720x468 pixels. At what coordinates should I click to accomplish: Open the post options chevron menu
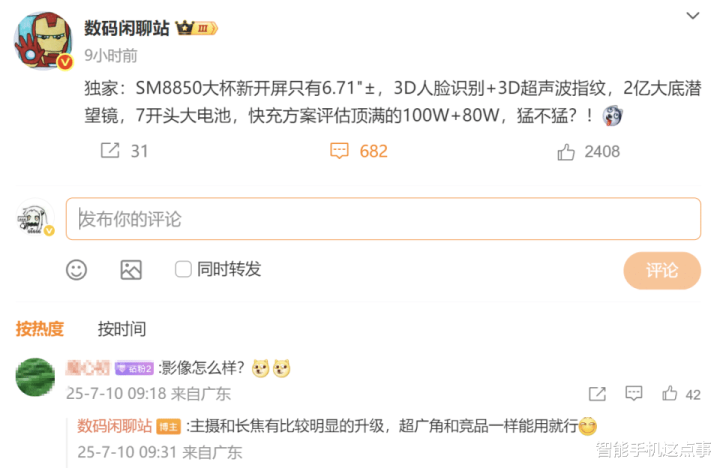692,16
